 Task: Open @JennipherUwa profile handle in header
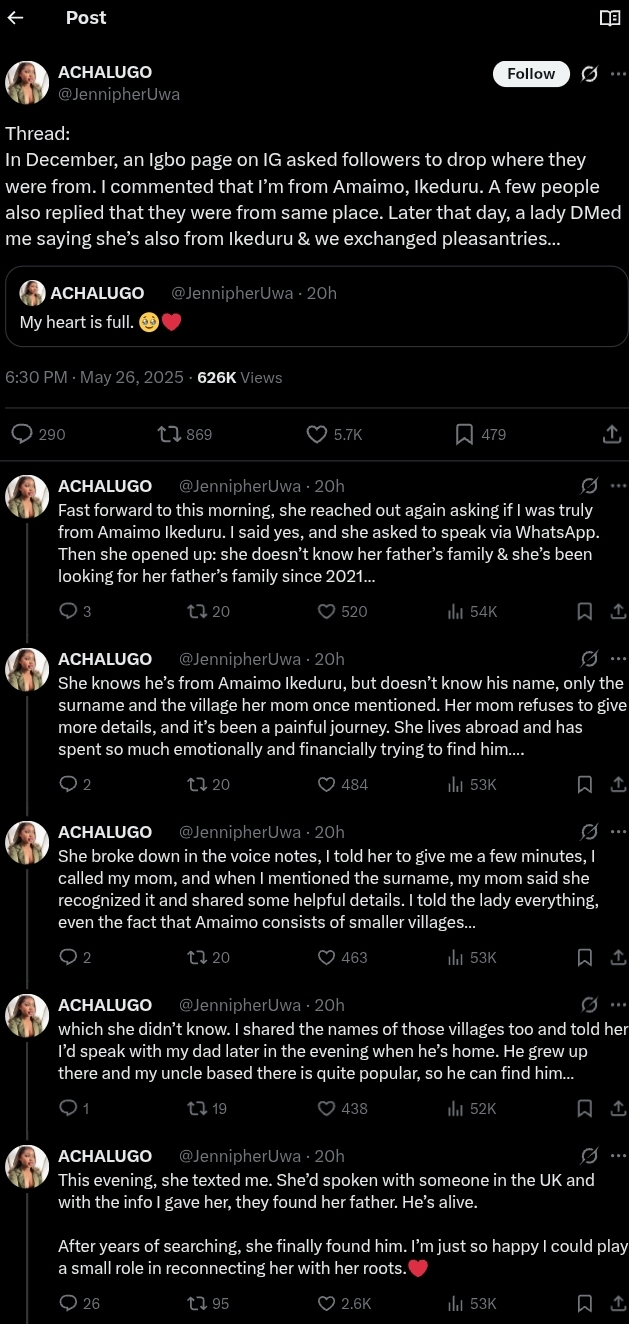coord(119,94)
